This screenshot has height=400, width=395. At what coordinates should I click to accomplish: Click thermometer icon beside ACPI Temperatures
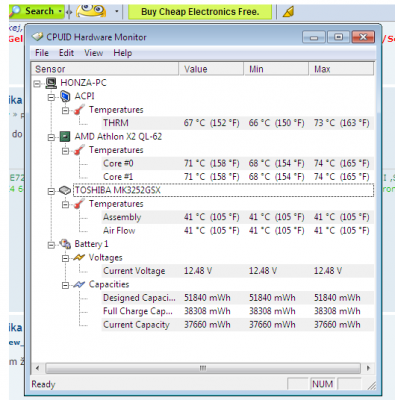pyautogui.click(x=79, y=110)
